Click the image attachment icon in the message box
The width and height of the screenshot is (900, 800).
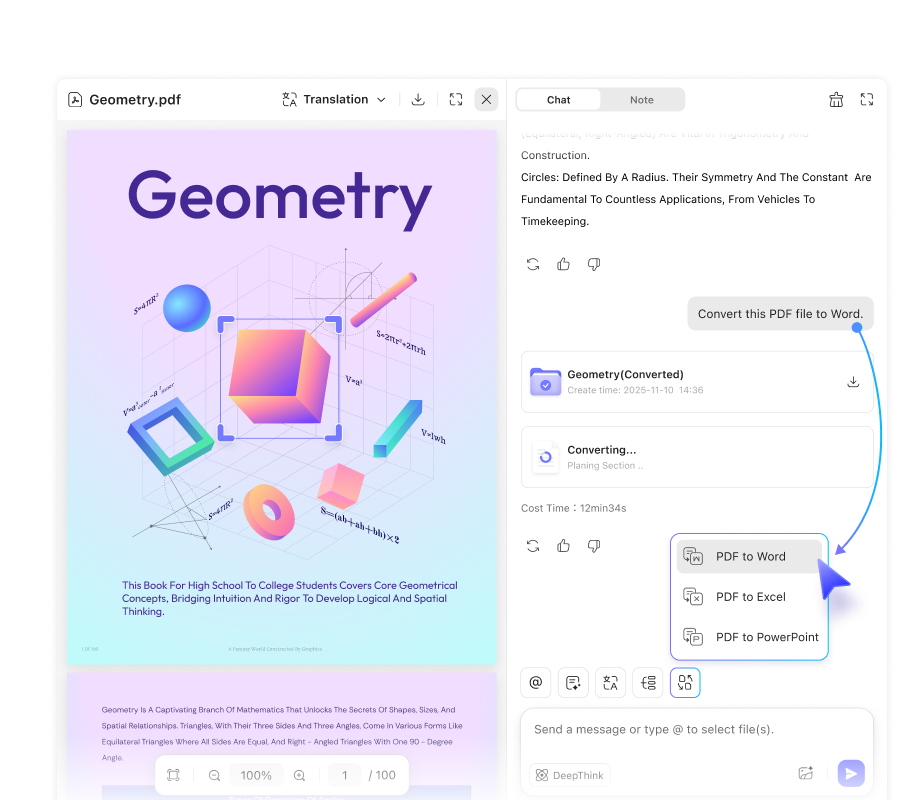[x=806, y=773]
